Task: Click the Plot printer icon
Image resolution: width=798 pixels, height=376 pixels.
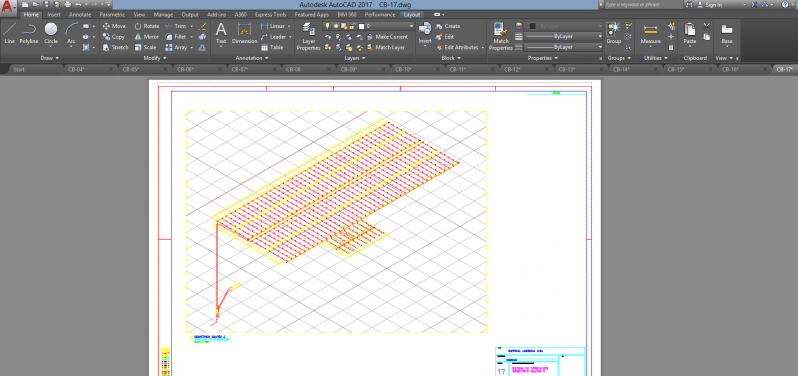Action: (68, 4)
